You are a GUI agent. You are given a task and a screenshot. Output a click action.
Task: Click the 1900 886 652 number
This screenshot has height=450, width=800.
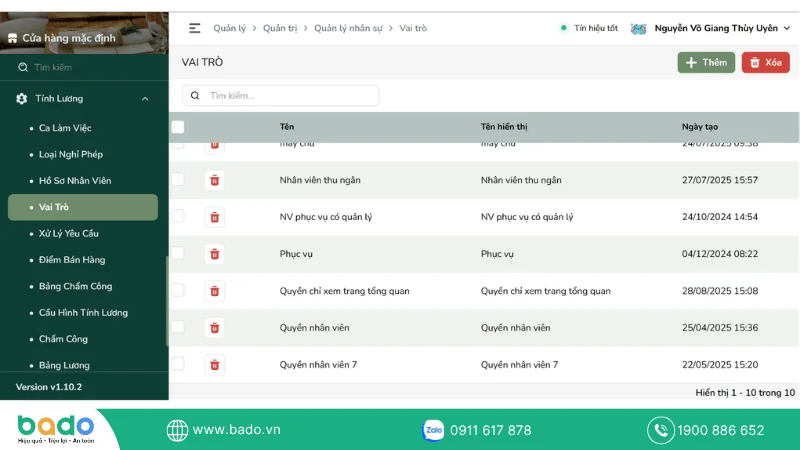[720, 430]
